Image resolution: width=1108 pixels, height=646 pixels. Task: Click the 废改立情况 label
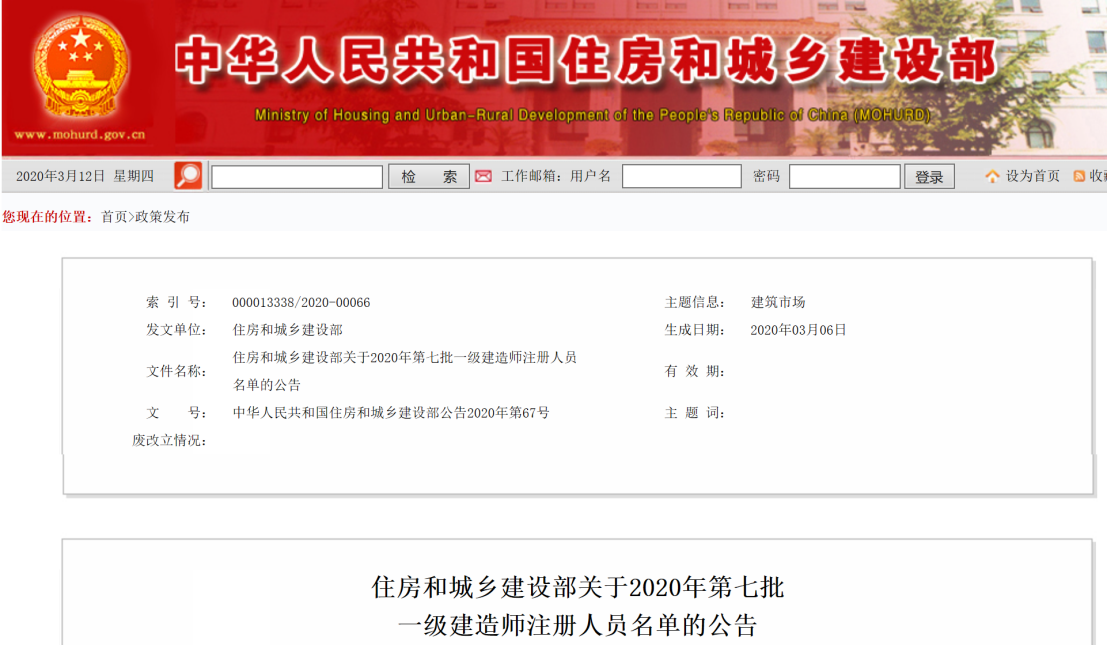pos(169,440)
